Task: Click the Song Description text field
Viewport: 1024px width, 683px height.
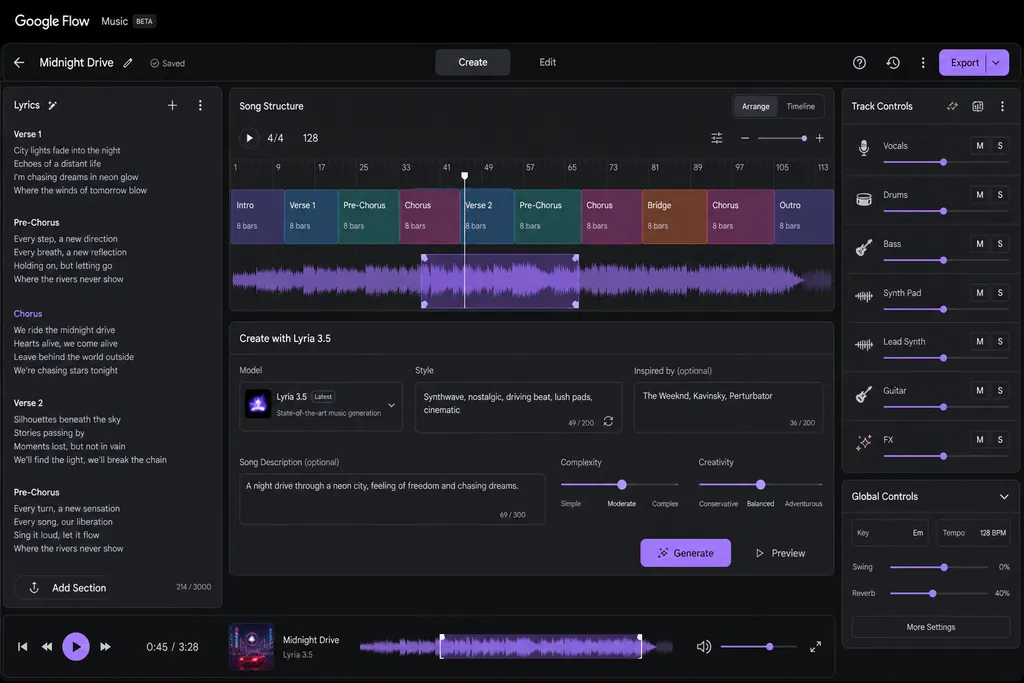Action: (x=392, y=500)
